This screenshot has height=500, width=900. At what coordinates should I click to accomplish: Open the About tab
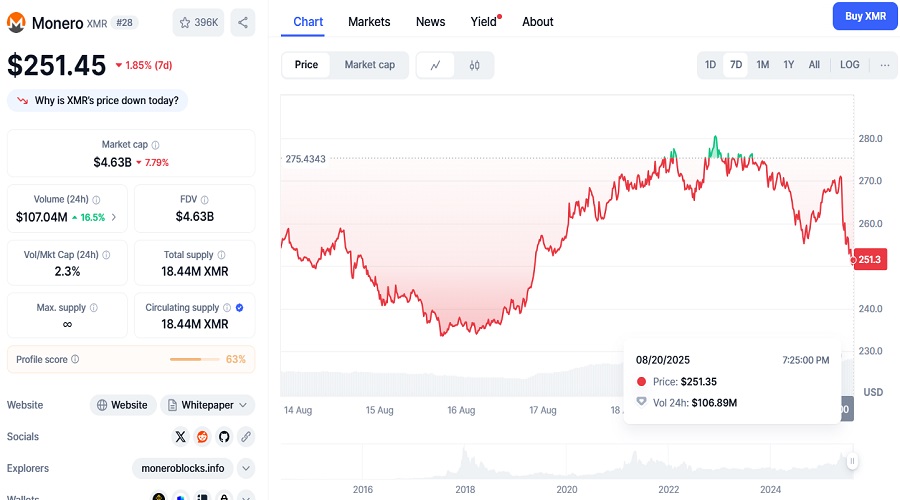pyautogui.click(x=538, y=22)
